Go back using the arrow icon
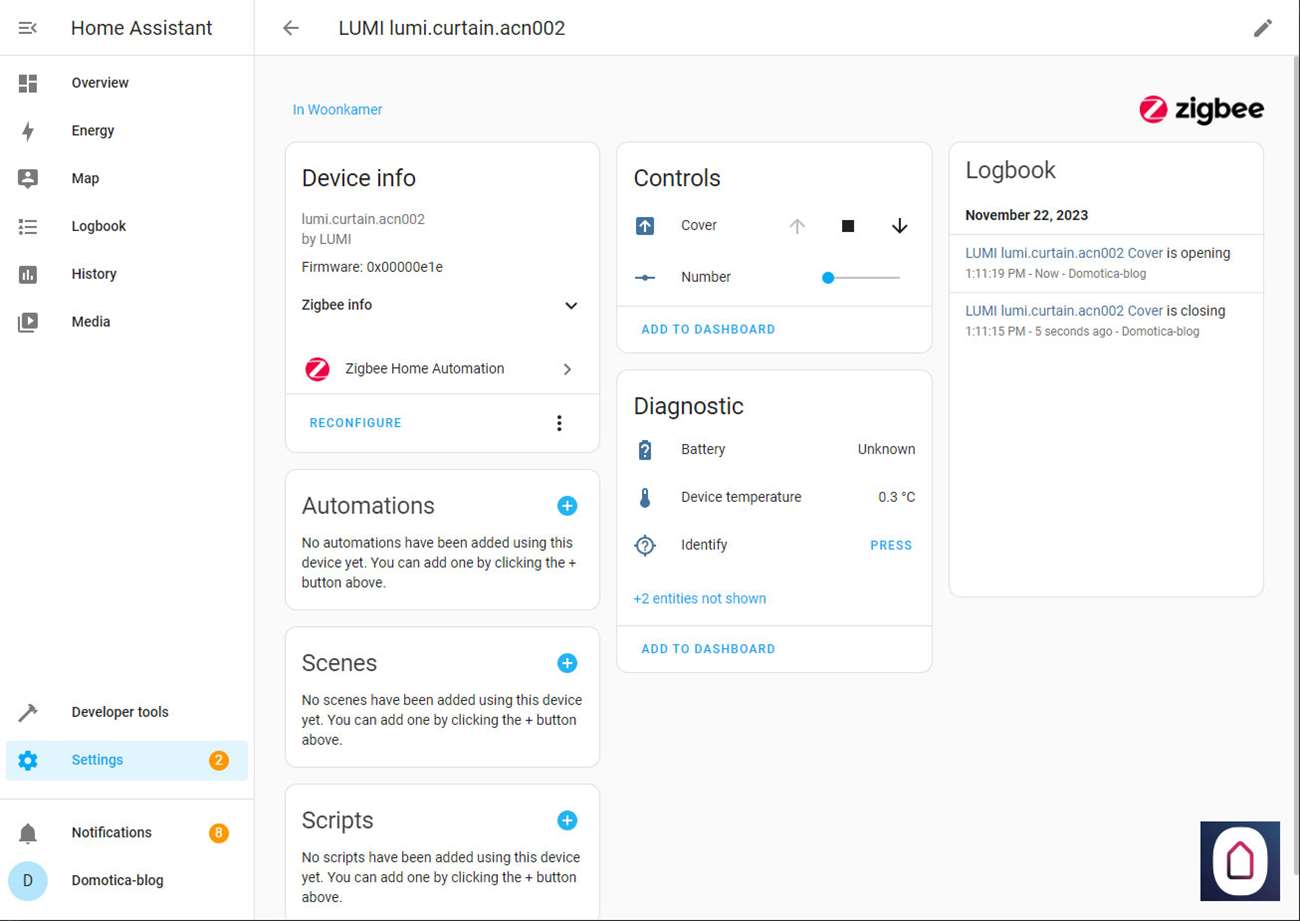The image size is (1300, 921). 291,28
